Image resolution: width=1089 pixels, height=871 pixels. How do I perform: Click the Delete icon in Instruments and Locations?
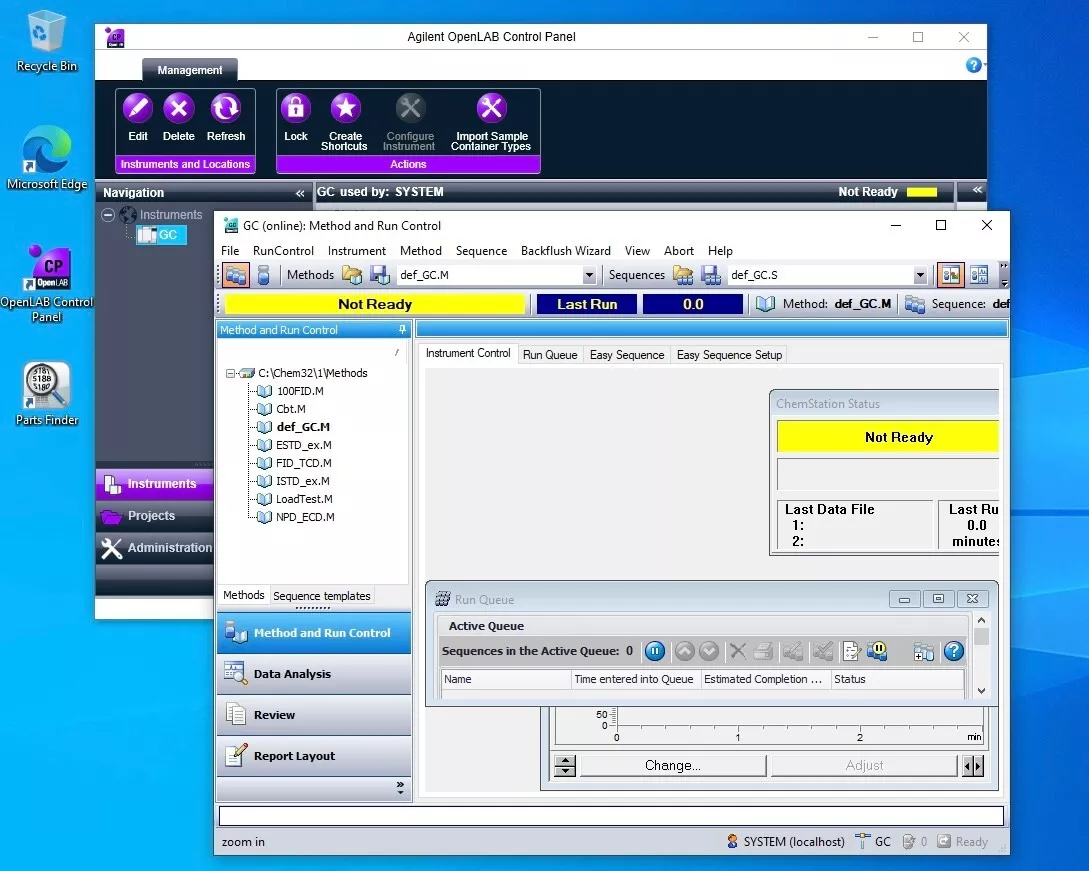pos(178,108)
